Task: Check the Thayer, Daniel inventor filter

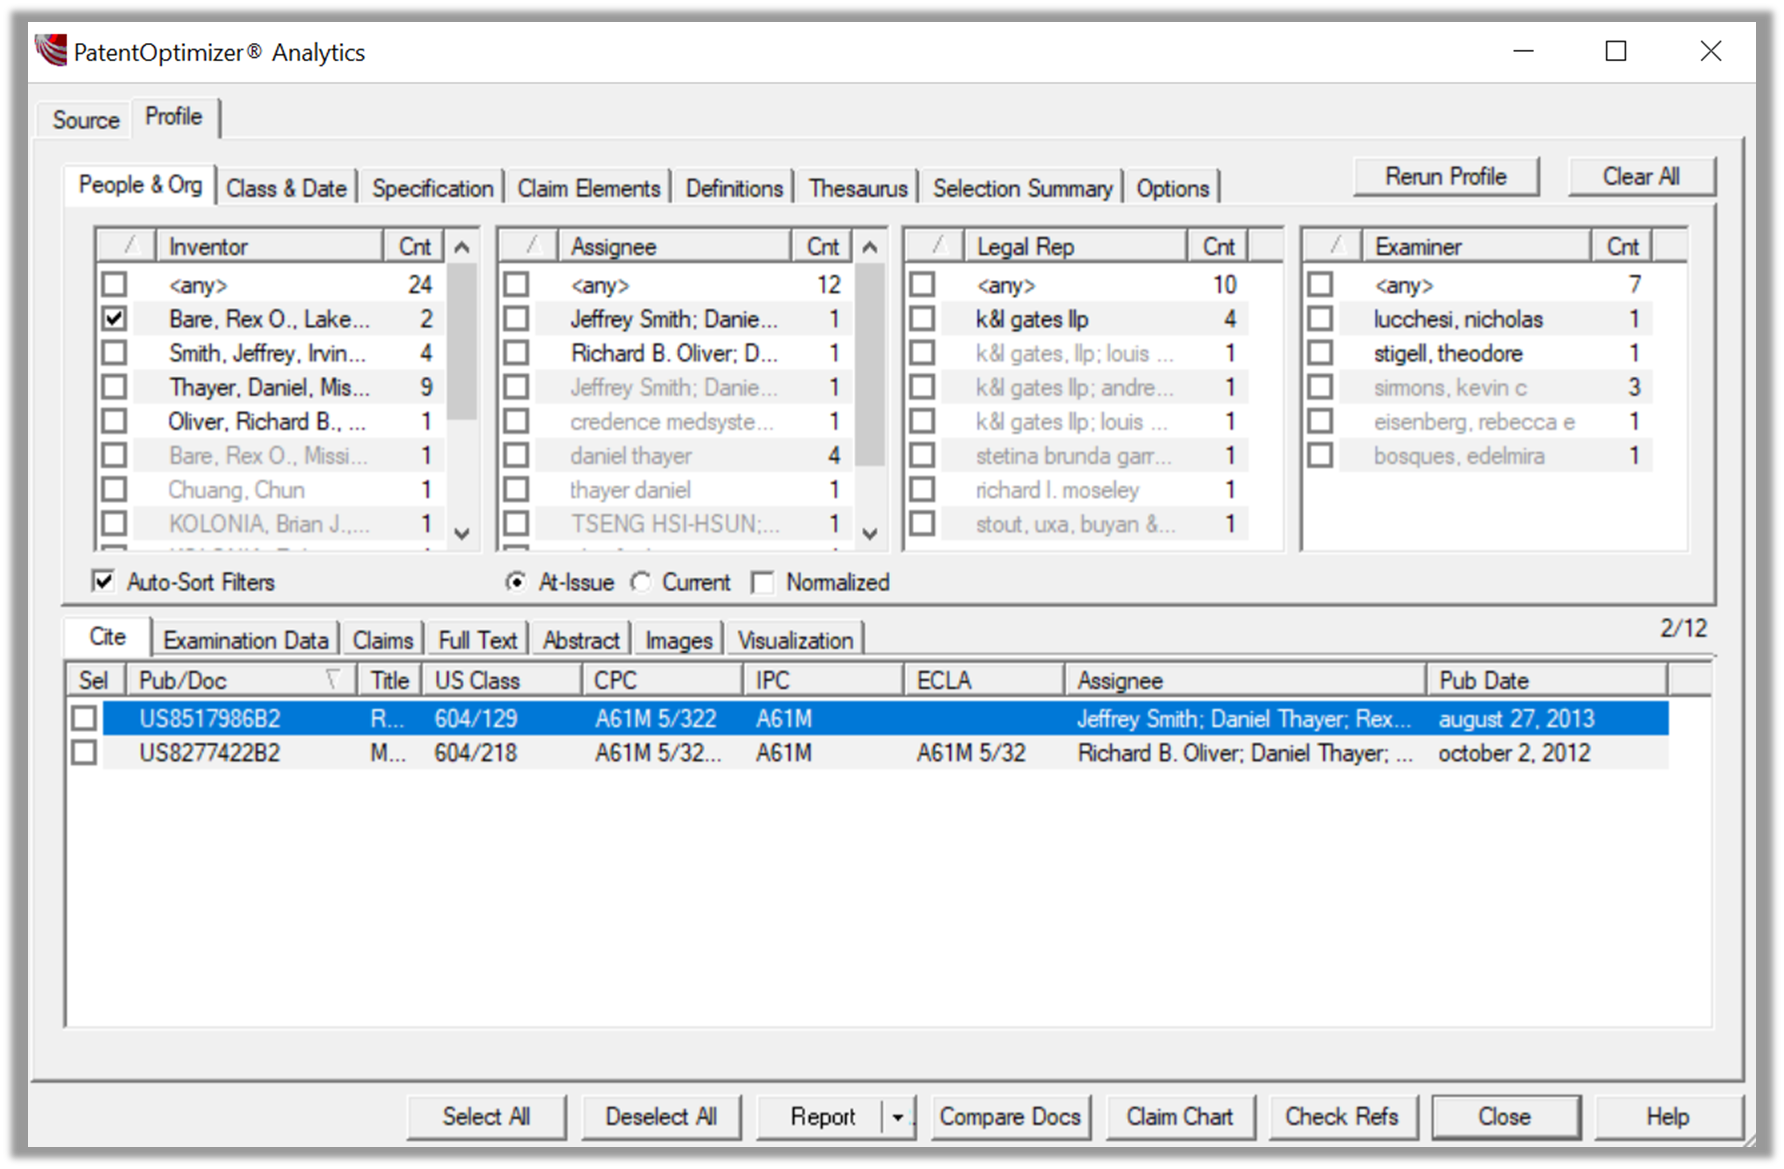Action: (115, 387)
